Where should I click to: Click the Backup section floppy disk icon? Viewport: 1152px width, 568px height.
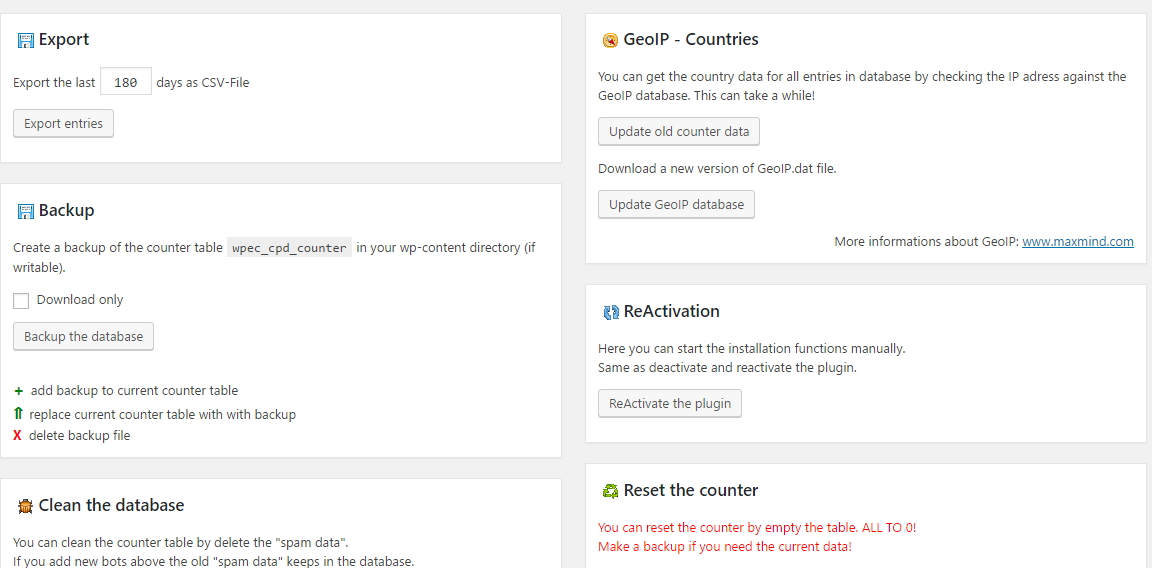(26, 212)
